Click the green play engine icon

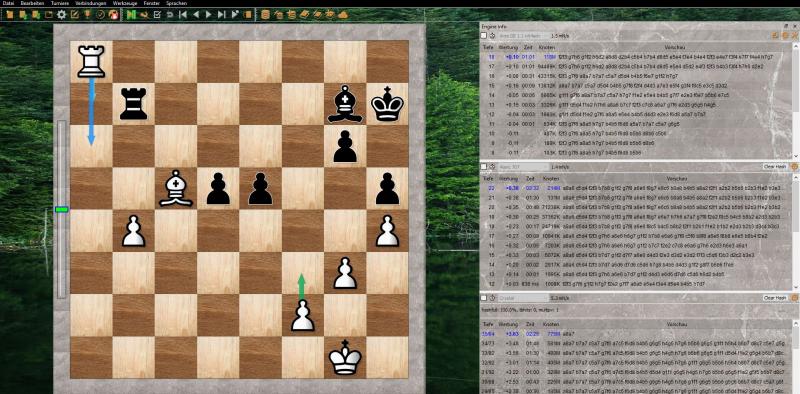coord(131,15)
